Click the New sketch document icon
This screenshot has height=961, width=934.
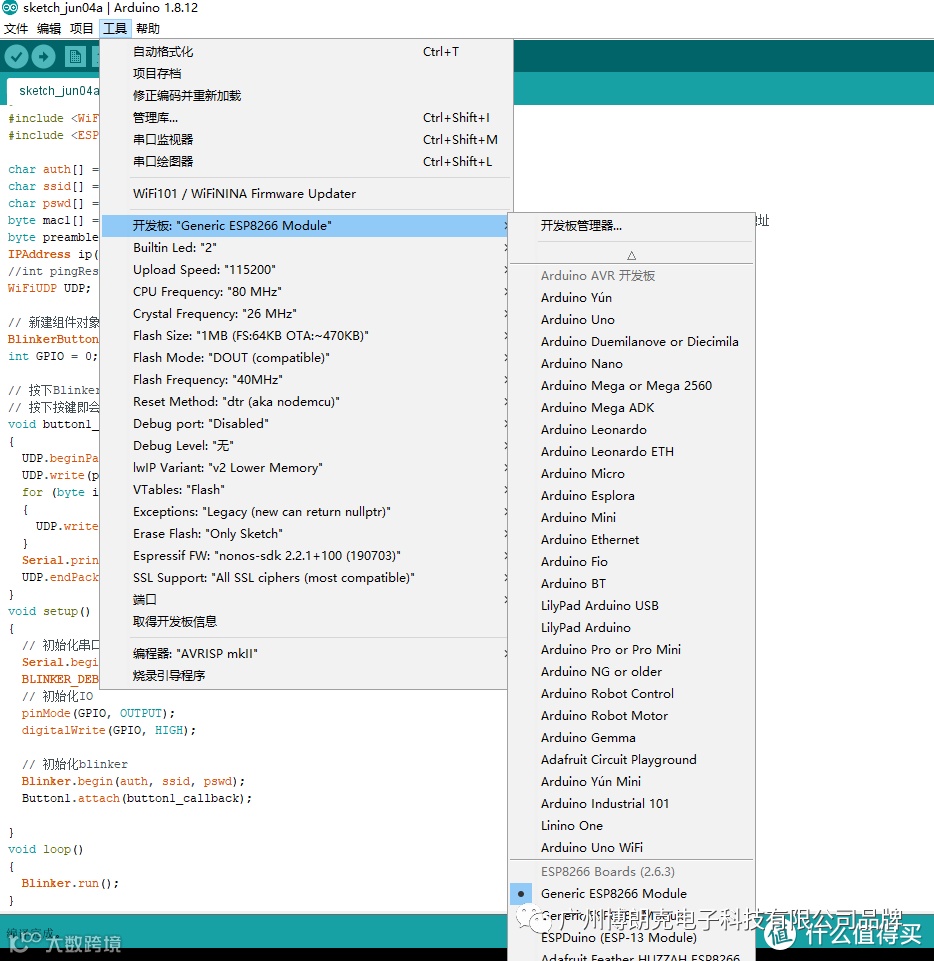pyautogui.click(x=75, y=57)
